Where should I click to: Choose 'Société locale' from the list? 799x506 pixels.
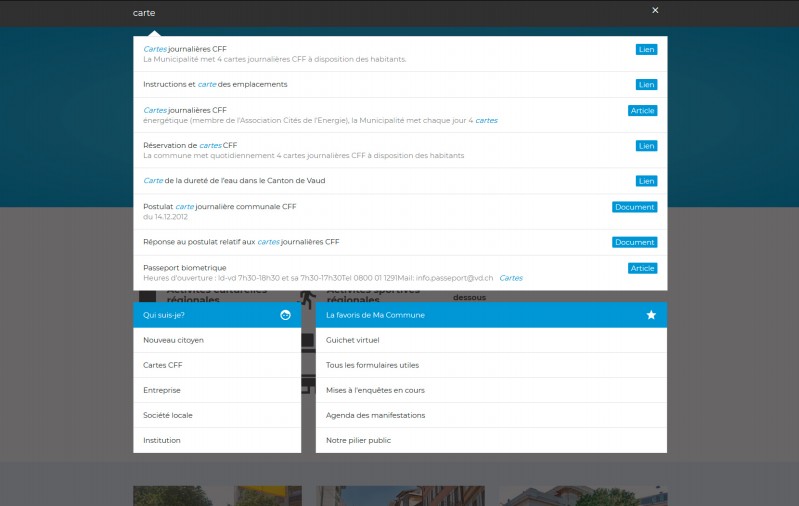click(168, 415)
